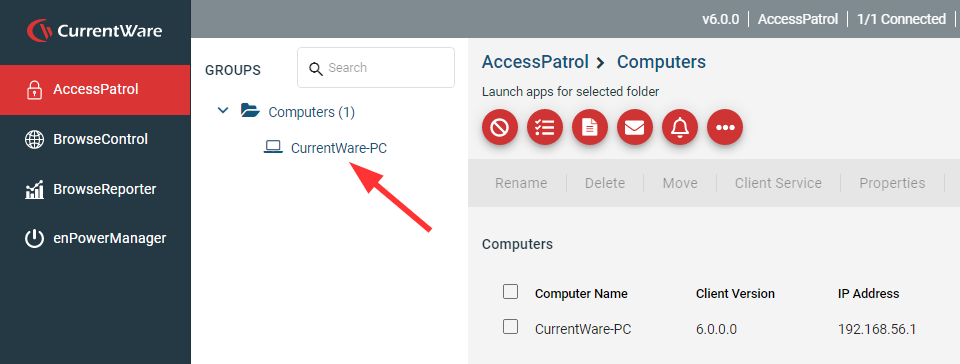Screen dimensions: 960x364
Task: Tick the CurrentWare-PC row checkbox
Action: pos(510,327)
